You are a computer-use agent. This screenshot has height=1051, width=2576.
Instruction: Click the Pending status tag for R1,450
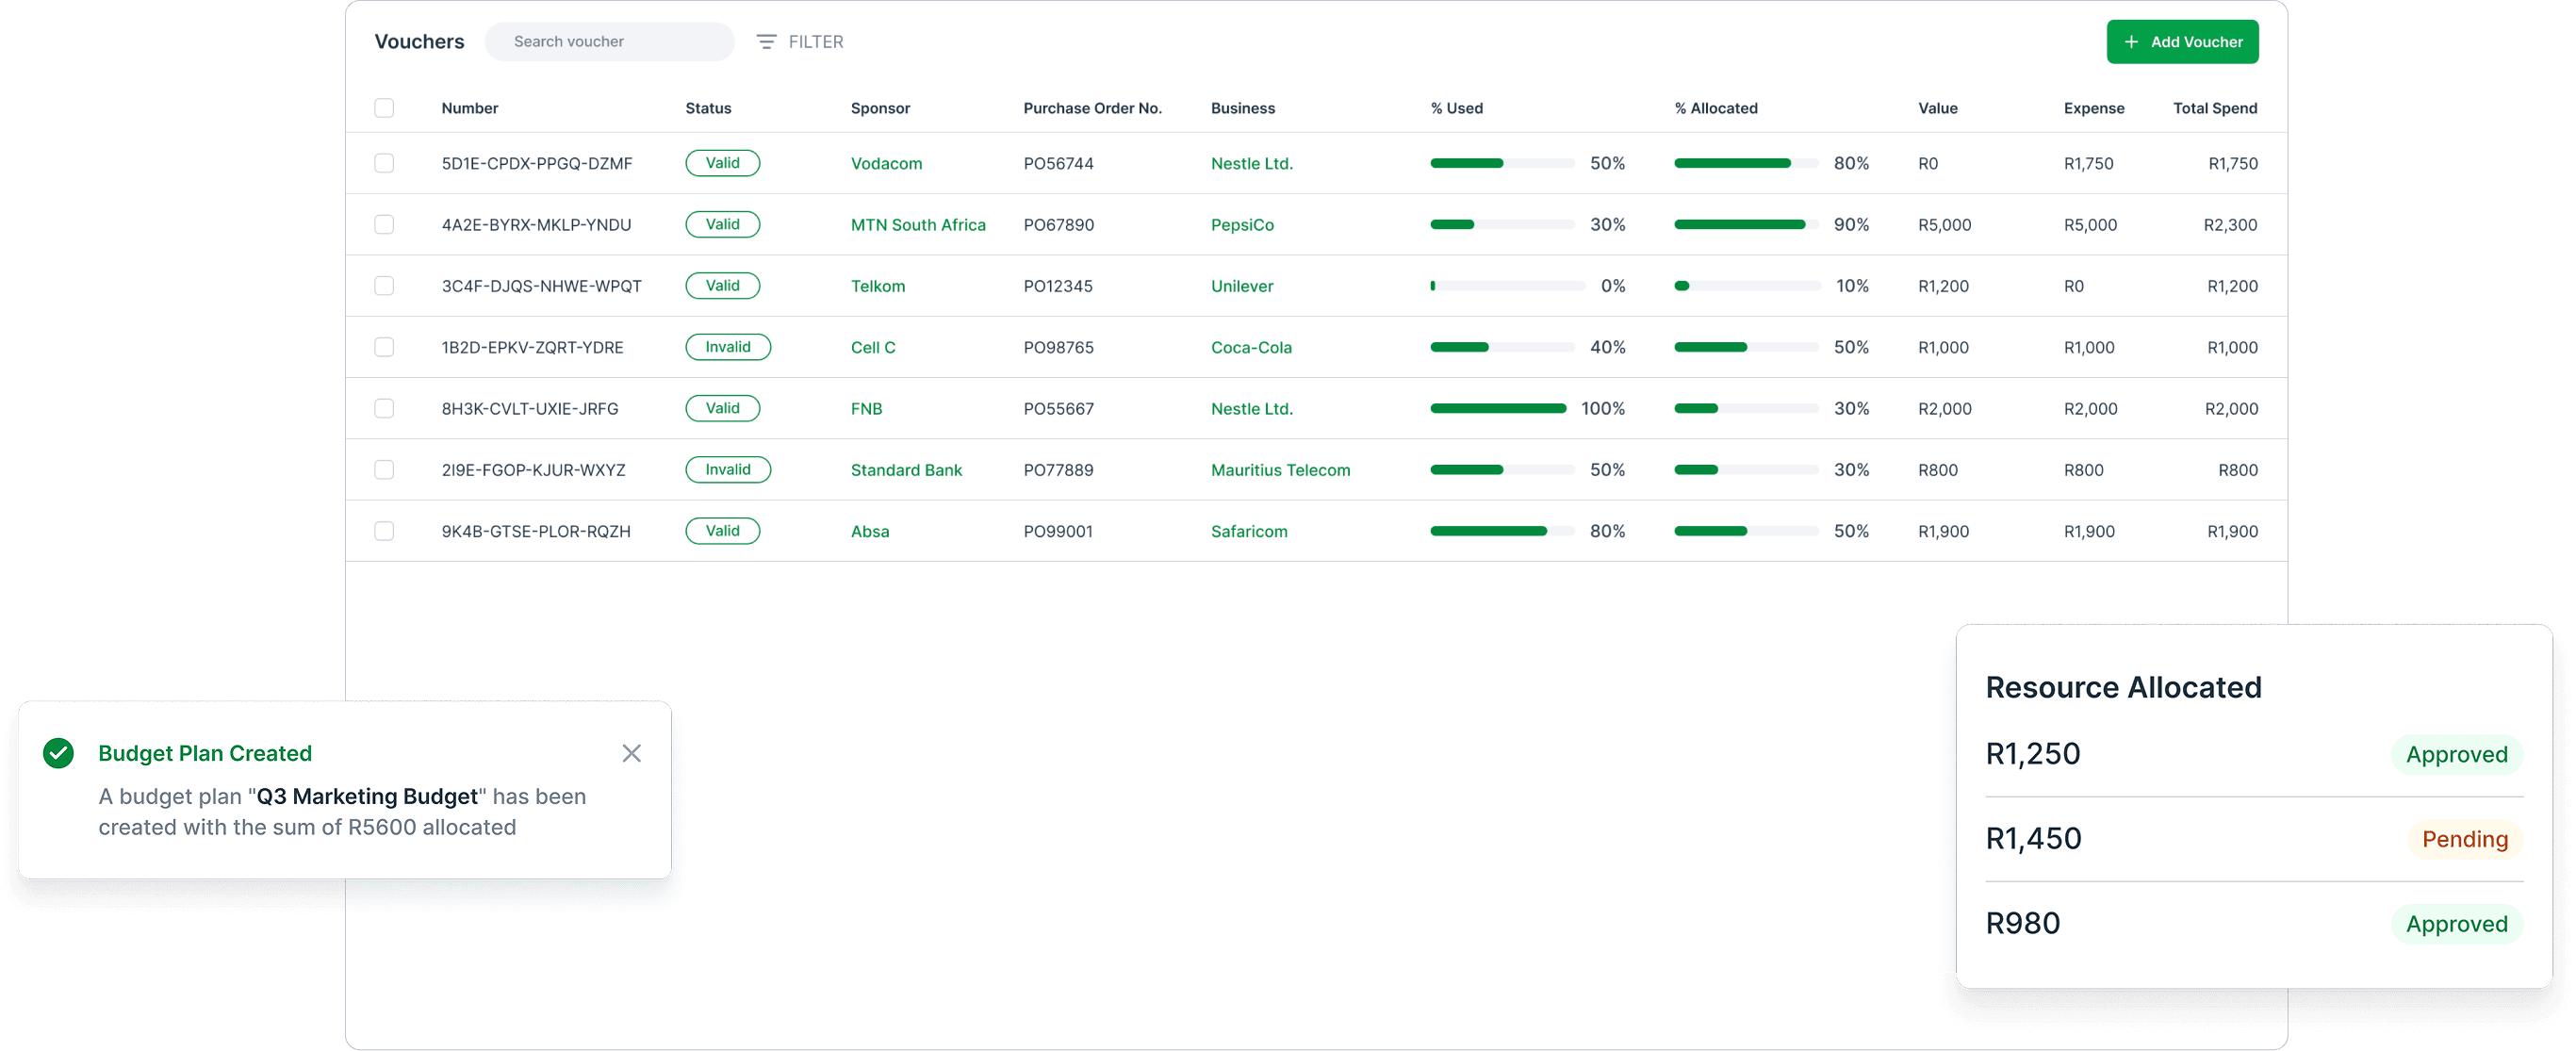pyautogui.click(x=2464, y=839)
